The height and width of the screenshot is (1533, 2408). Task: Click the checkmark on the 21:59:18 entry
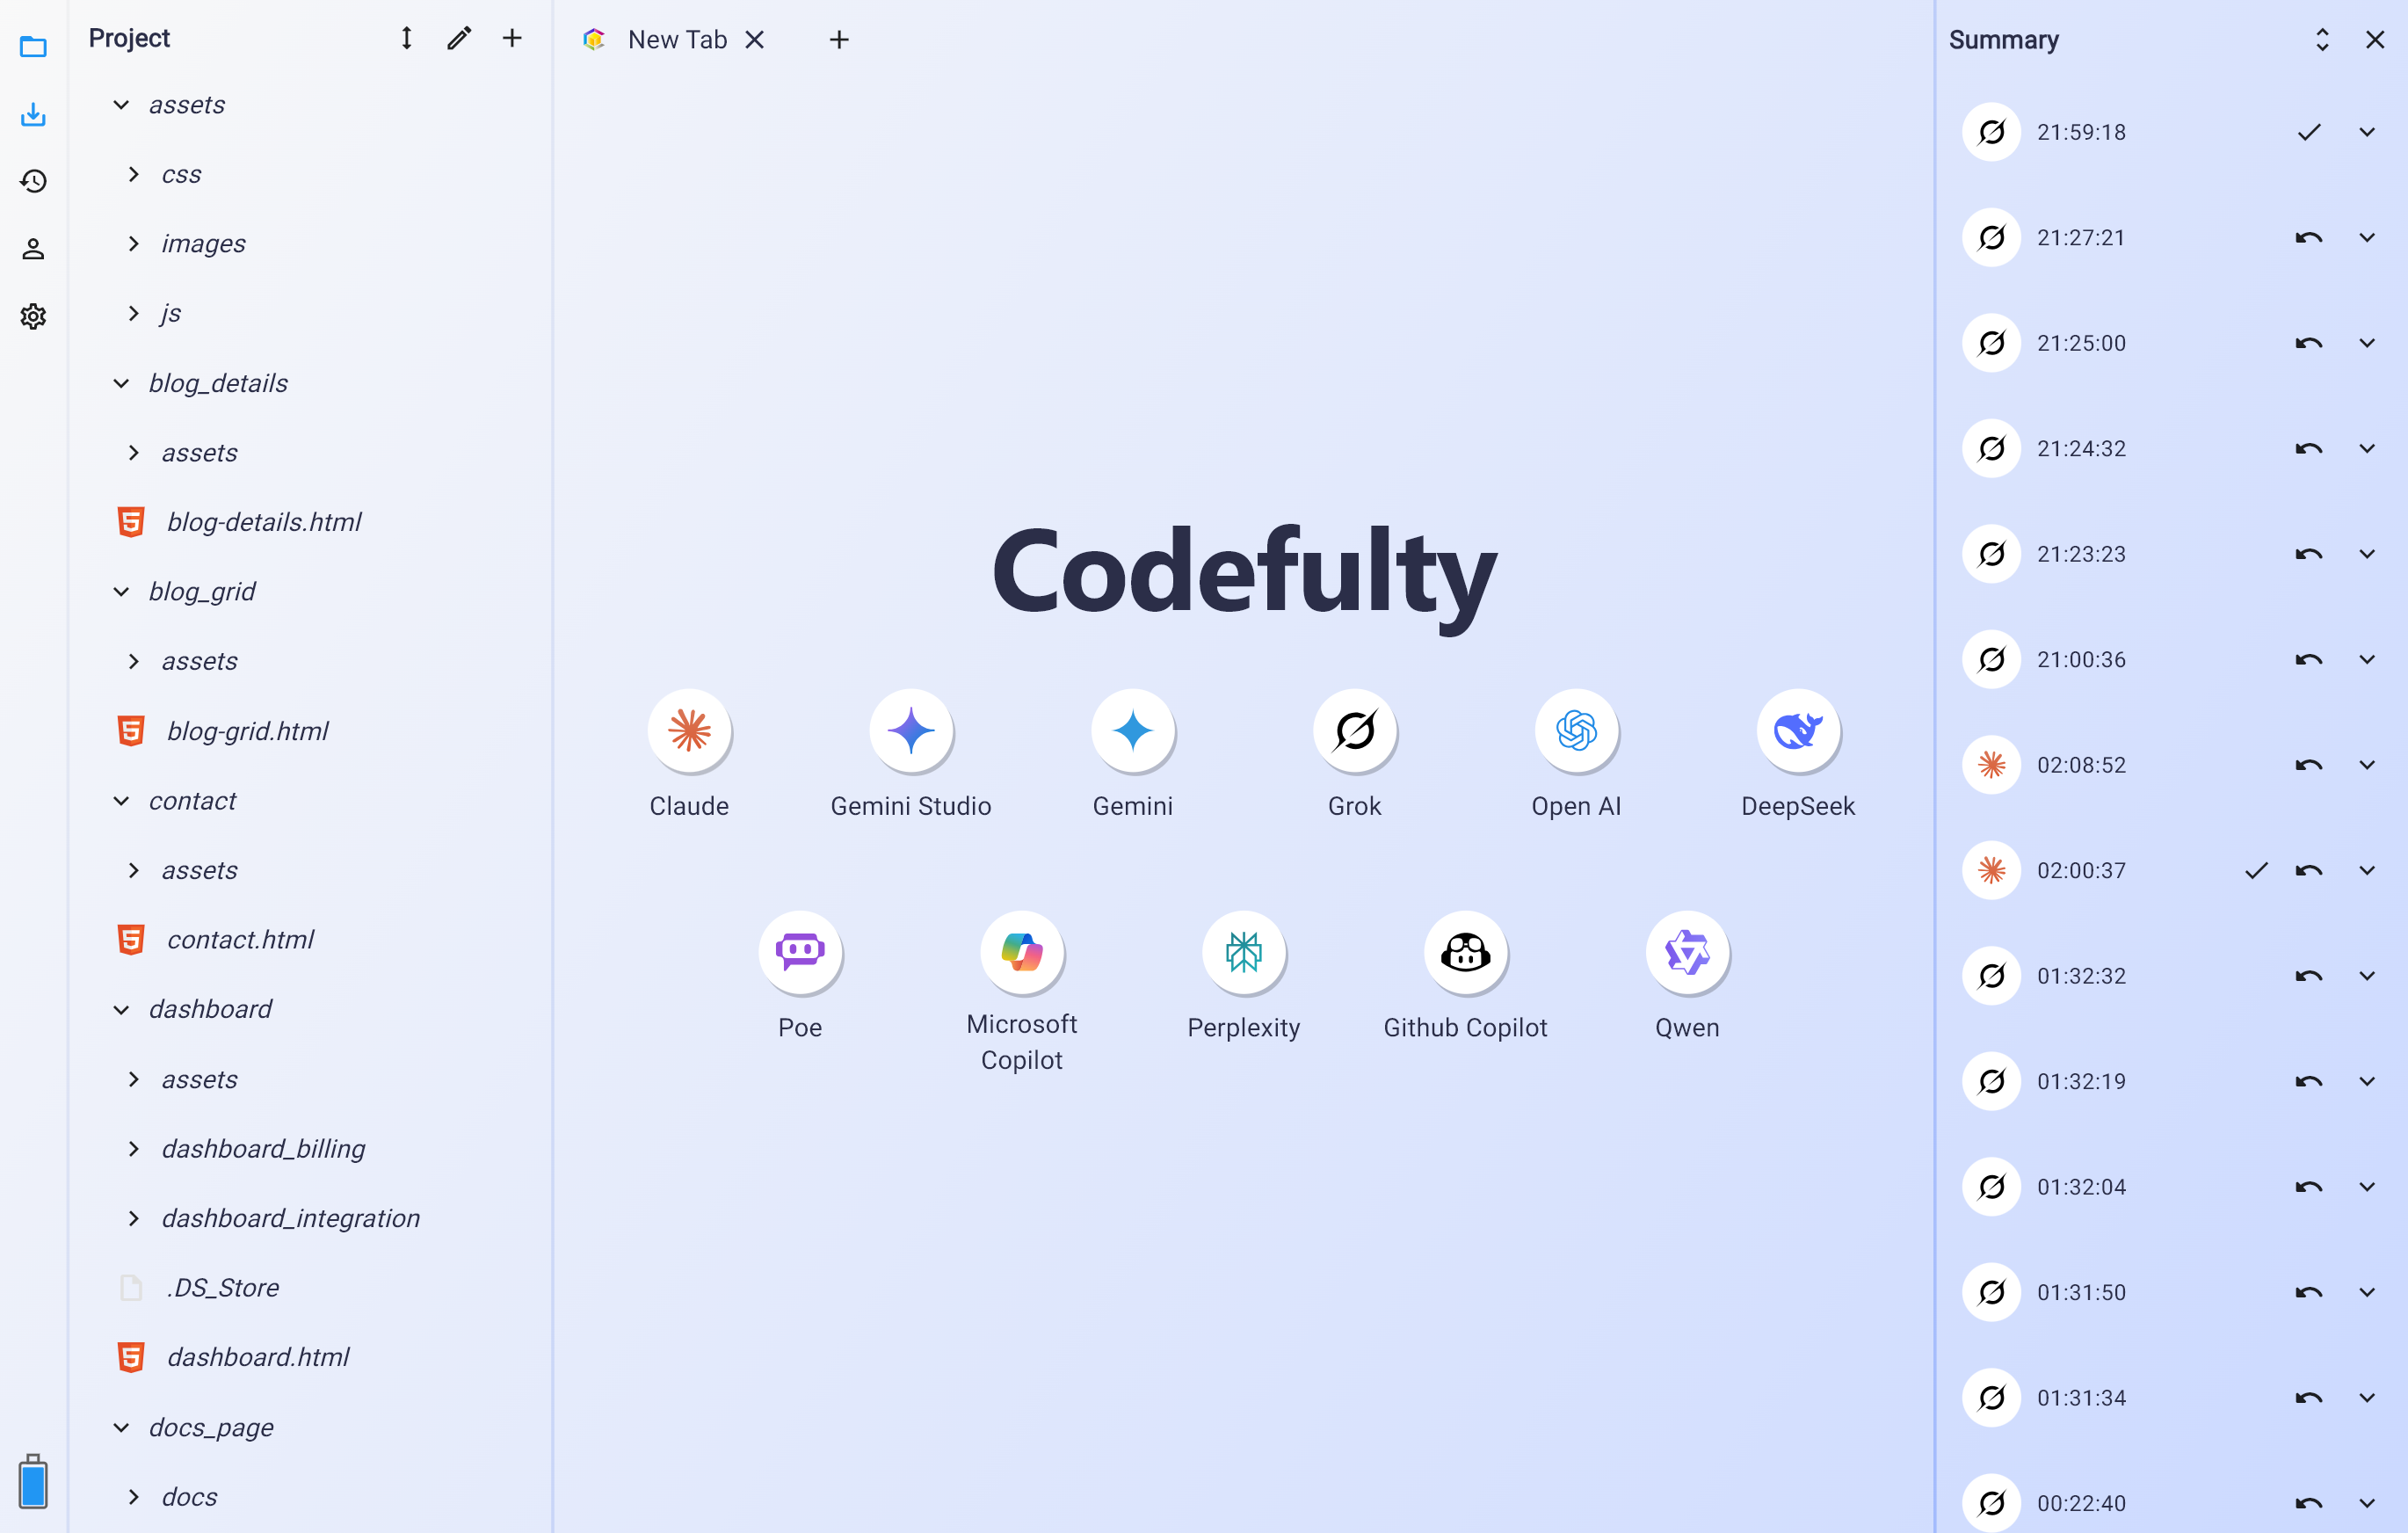click(x=2308, y=132)
